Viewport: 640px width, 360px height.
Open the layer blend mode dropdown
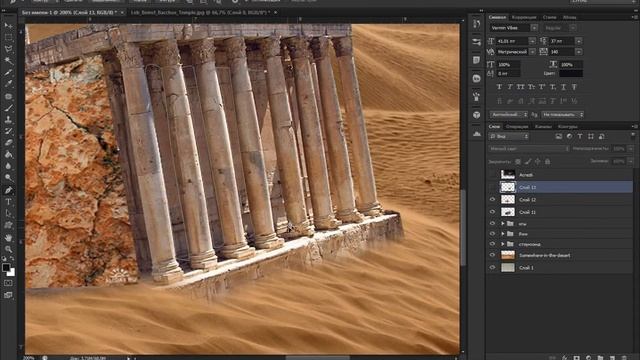[x=529, y=149]
